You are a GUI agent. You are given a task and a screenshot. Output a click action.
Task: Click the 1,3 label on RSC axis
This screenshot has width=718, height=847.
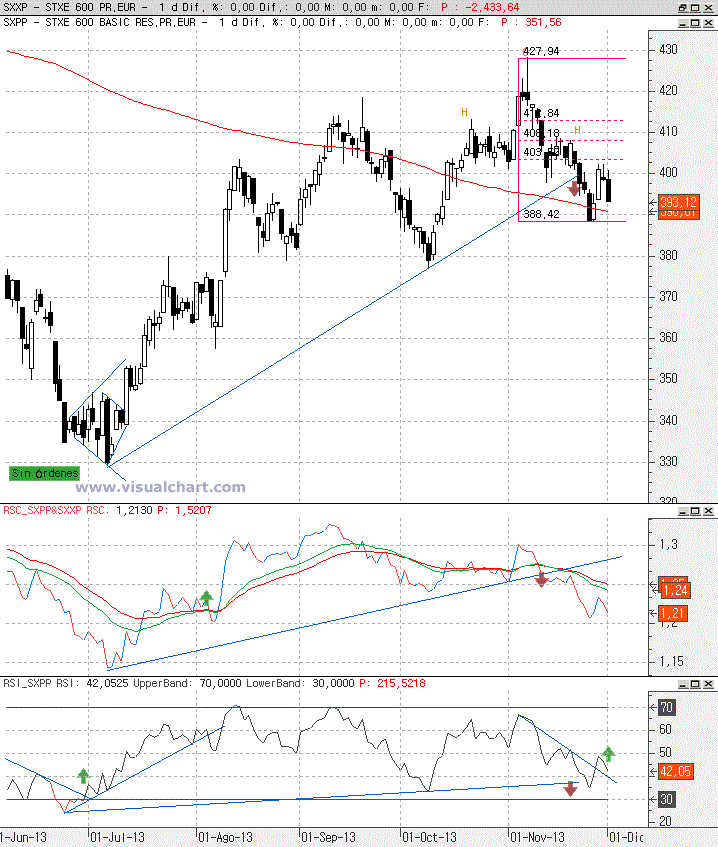coord(668,544)
